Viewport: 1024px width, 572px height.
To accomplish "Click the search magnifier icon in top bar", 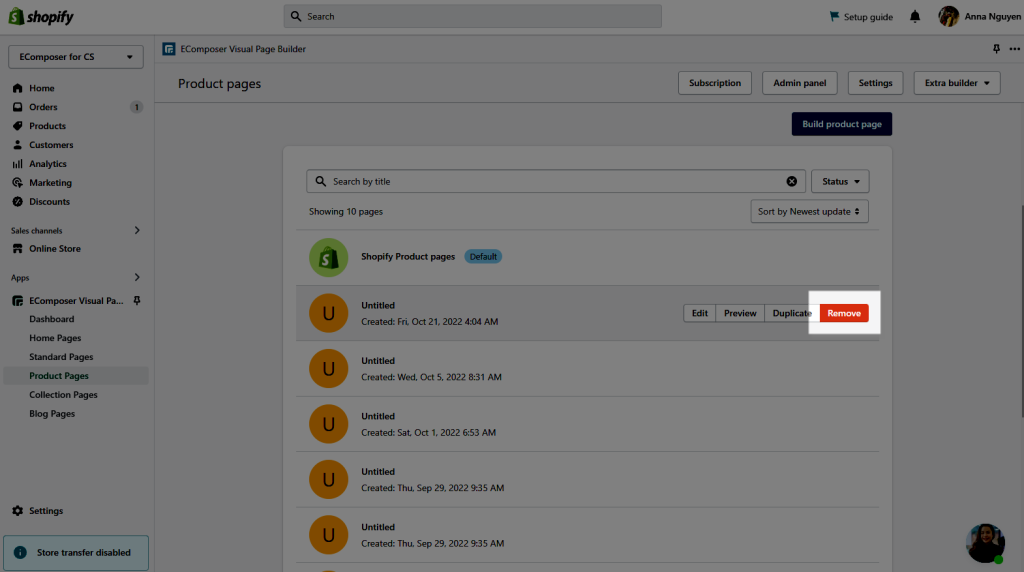I will (x=296, y=16).
